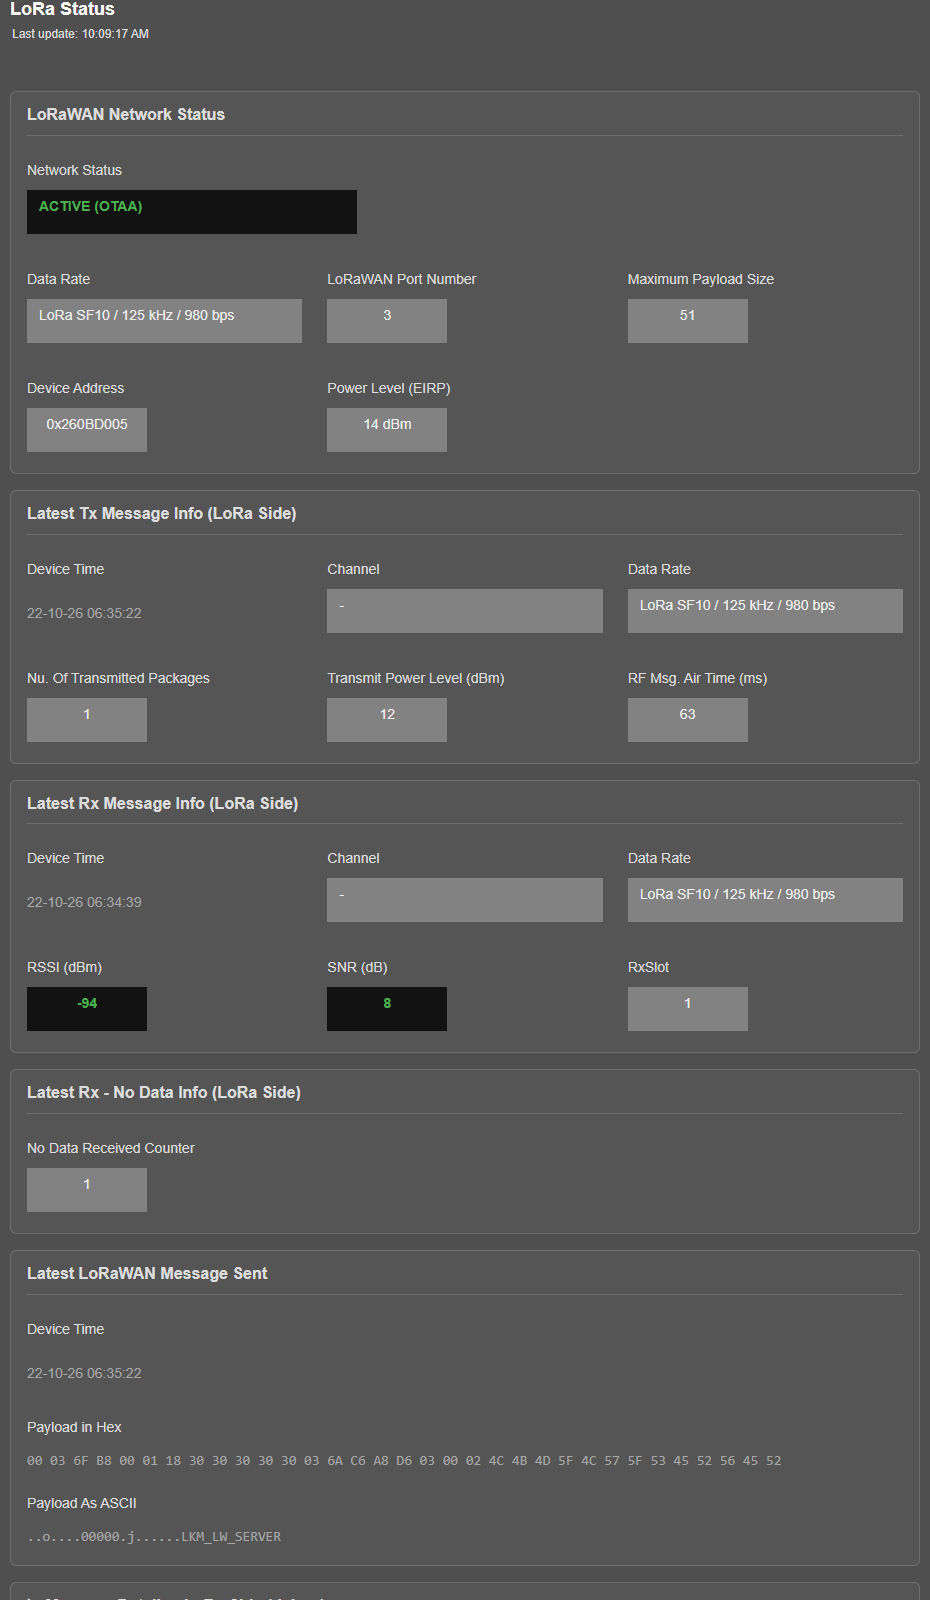Click the Last update 10:09:17 AM timestamp

coord(80,34)
